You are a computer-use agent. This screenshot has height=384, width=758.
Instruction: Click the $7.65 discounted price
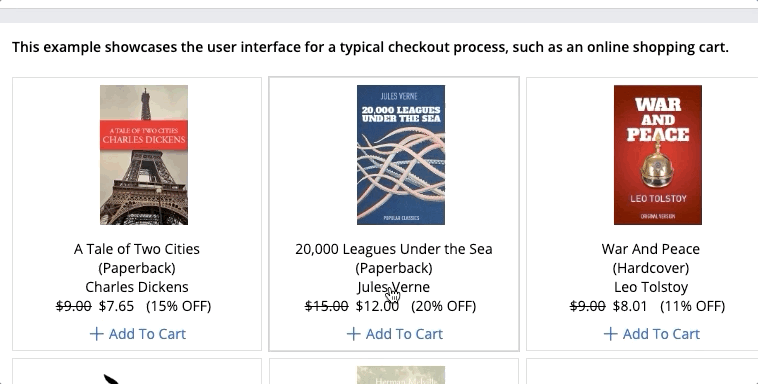(116, 306)
